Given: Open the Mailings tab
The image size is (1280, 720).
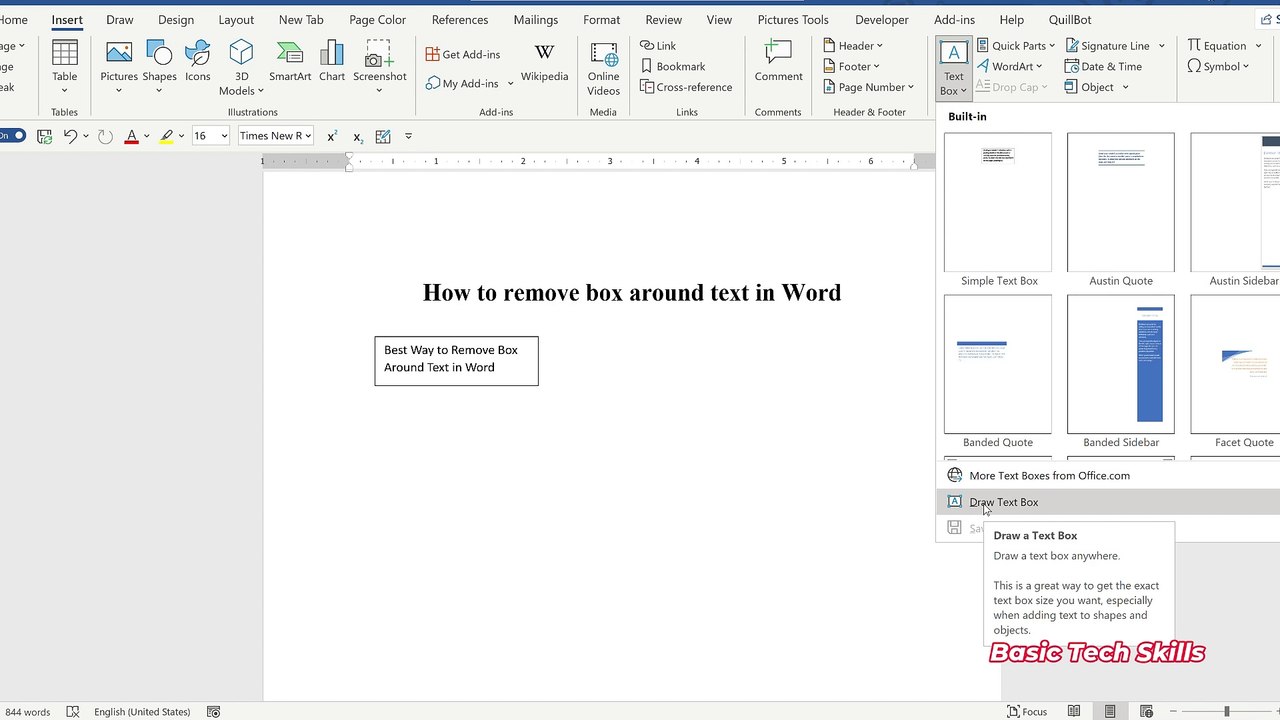Looking at the screenshot, I should point(536,20).
